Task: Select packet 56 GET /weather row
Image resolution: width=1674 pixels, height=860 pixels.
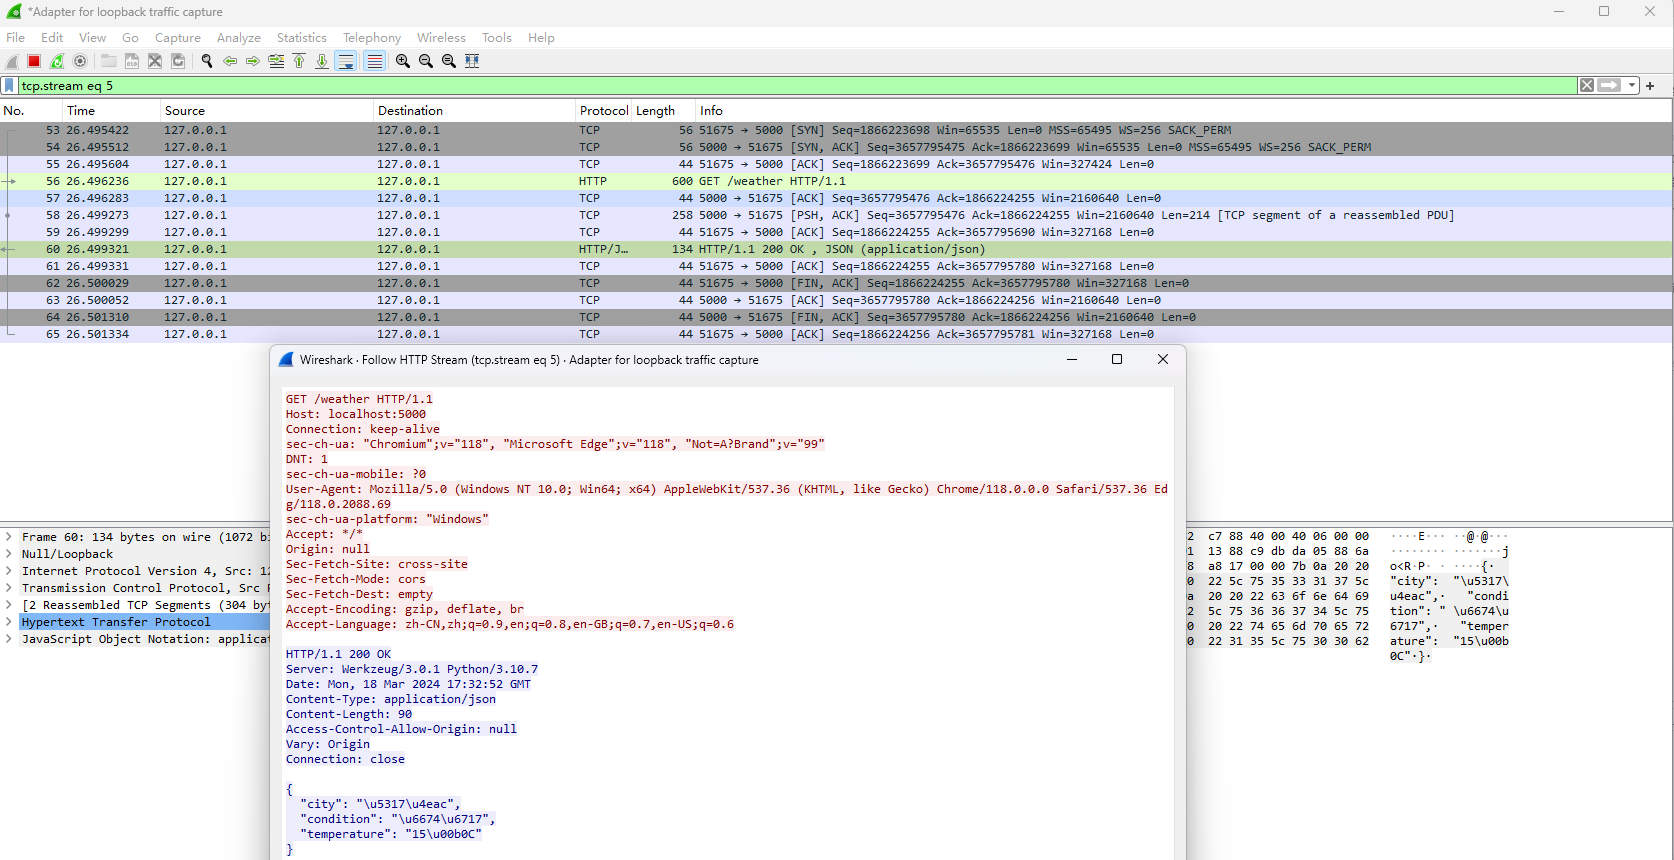Action: (836, 181)
